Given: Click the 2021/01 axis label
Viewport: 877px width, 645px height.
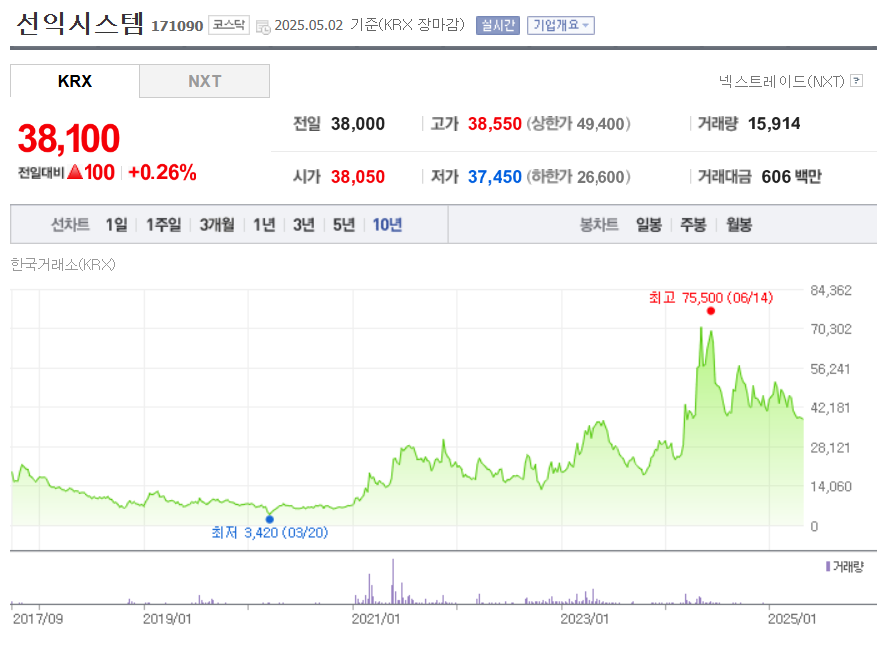Looking at the screenshot, I should coord(376,619).
